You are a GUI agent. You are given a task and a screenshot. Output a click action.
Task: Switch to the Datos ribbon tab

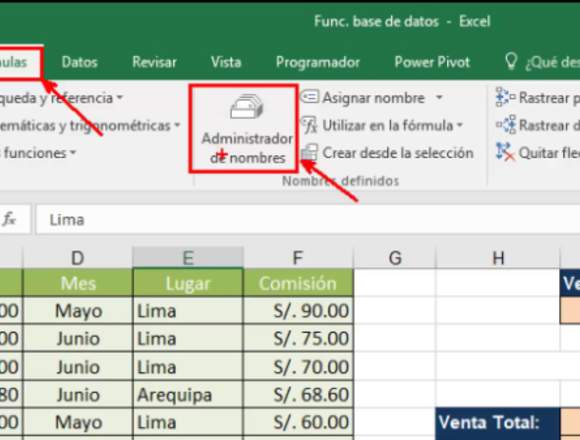[x=80, y=62]
